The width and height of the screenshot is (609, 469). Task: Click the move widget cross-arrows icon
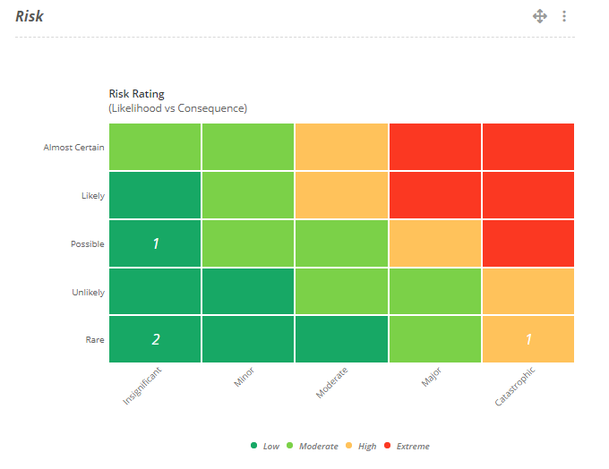pos(539,16)
